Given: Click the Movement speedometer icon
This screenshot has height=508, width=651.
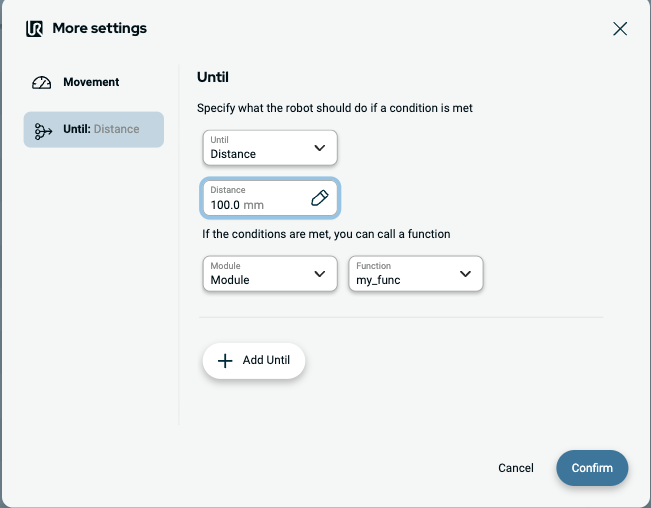Looking at the screenshot, I should pos(42,83).
